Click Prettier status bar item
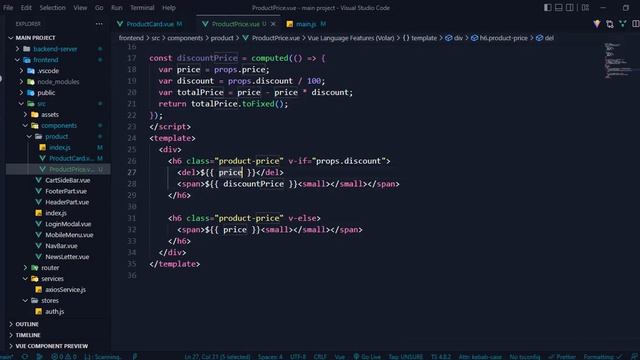The height and width of the screenshot is (360, 640). pos(562,356)
